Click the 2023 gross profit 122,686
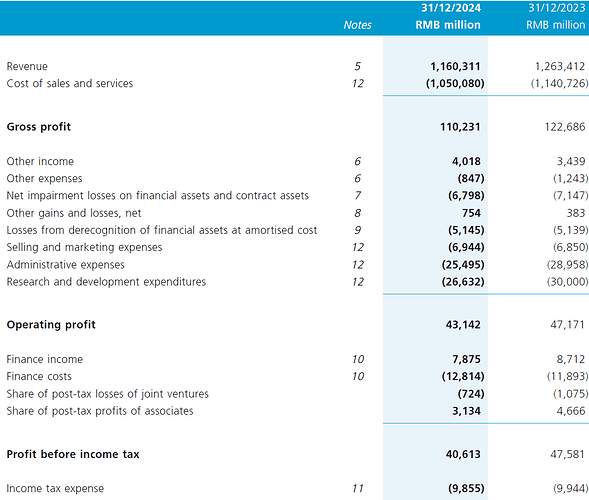The height and width of the screenshot is (500, 589). click(565, 127)
